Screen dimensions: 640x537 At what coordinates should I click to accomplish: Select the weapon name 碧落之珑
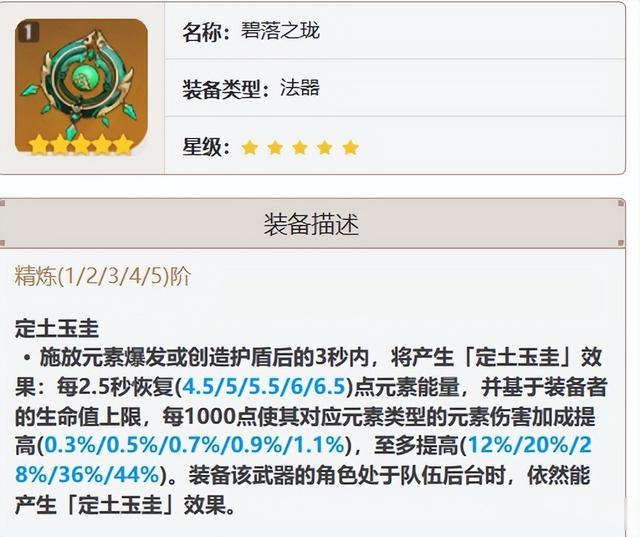point(280,31)
